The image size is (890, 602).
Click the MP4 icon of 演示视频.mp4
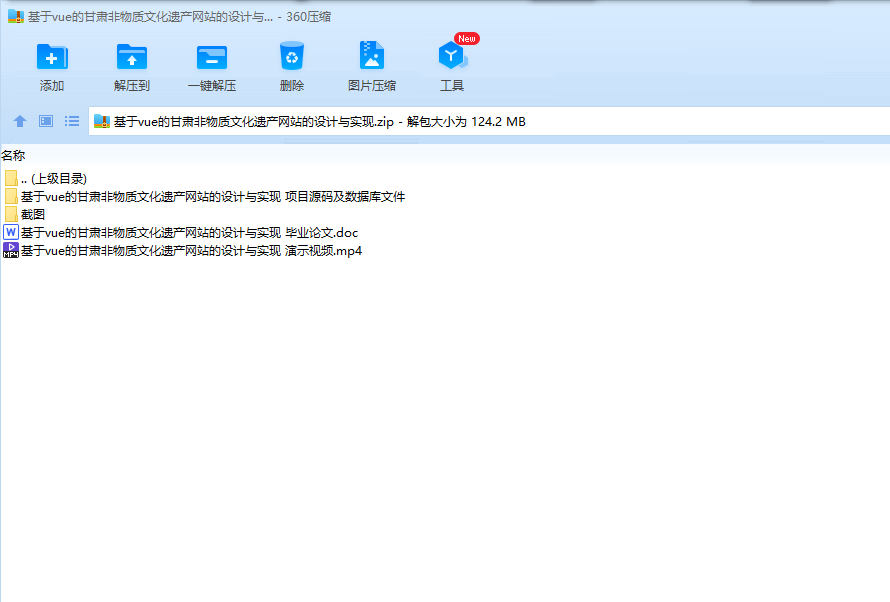(x=11, y=250)
